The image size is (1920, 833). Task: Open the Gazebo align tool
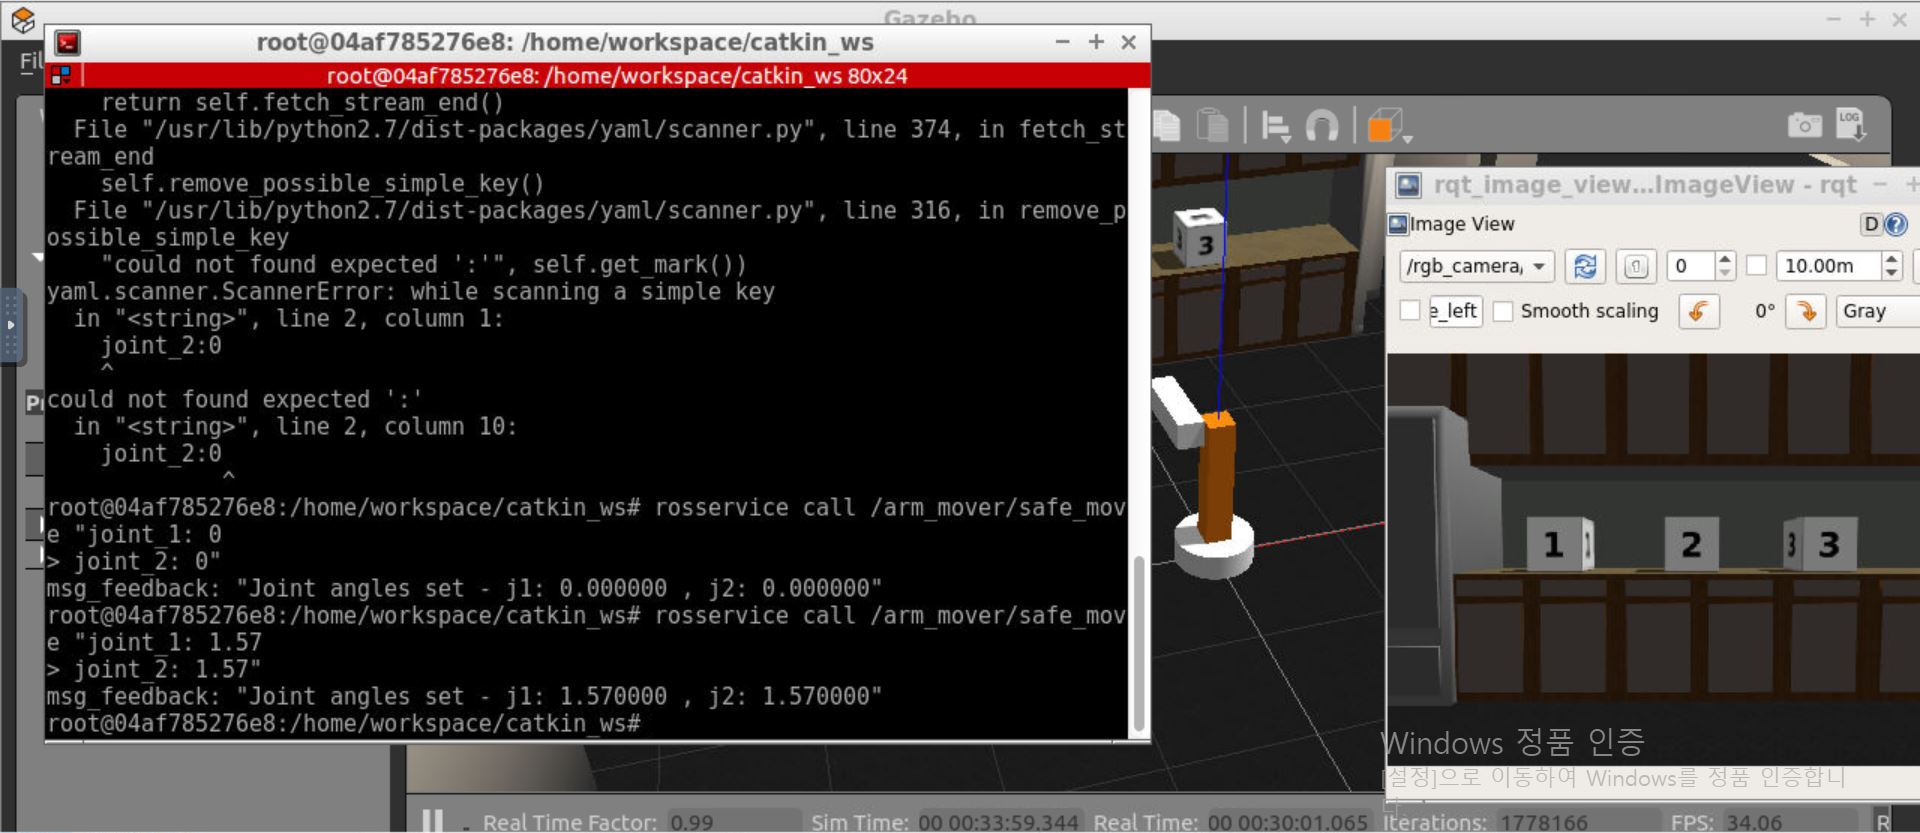pyautogui.click(x=1276, y=127)
